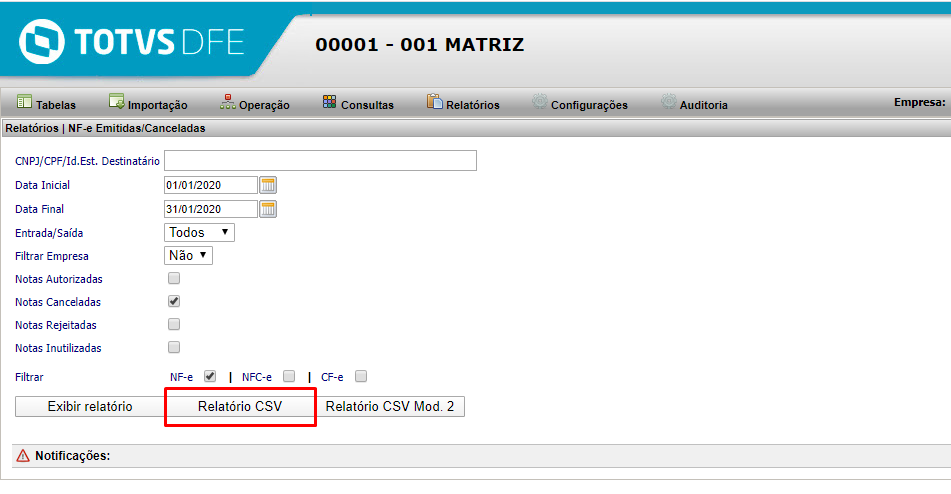The width and height of the screenshot is (951, 494).
Task: Click the Notas Canceladas label
Action: point(58,302)
